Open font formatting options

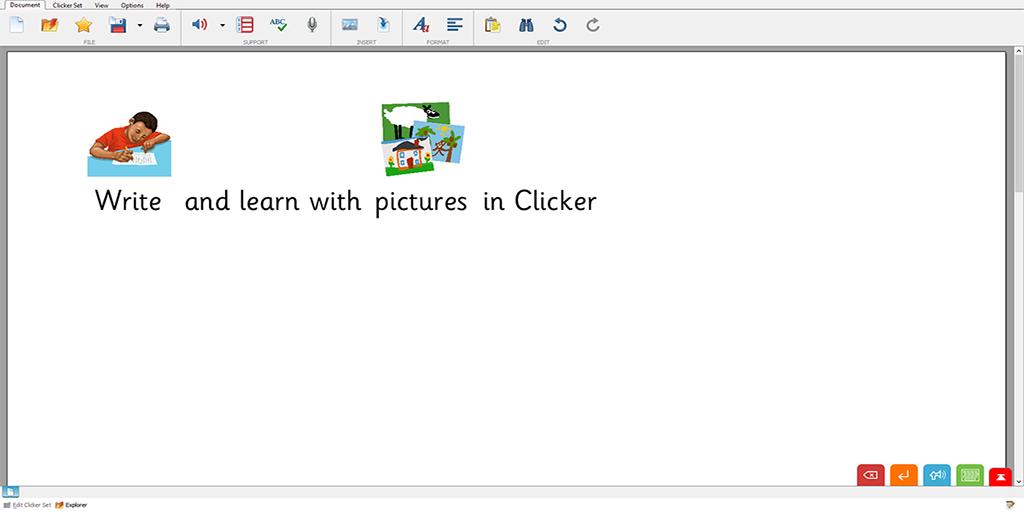pos(421,25)
